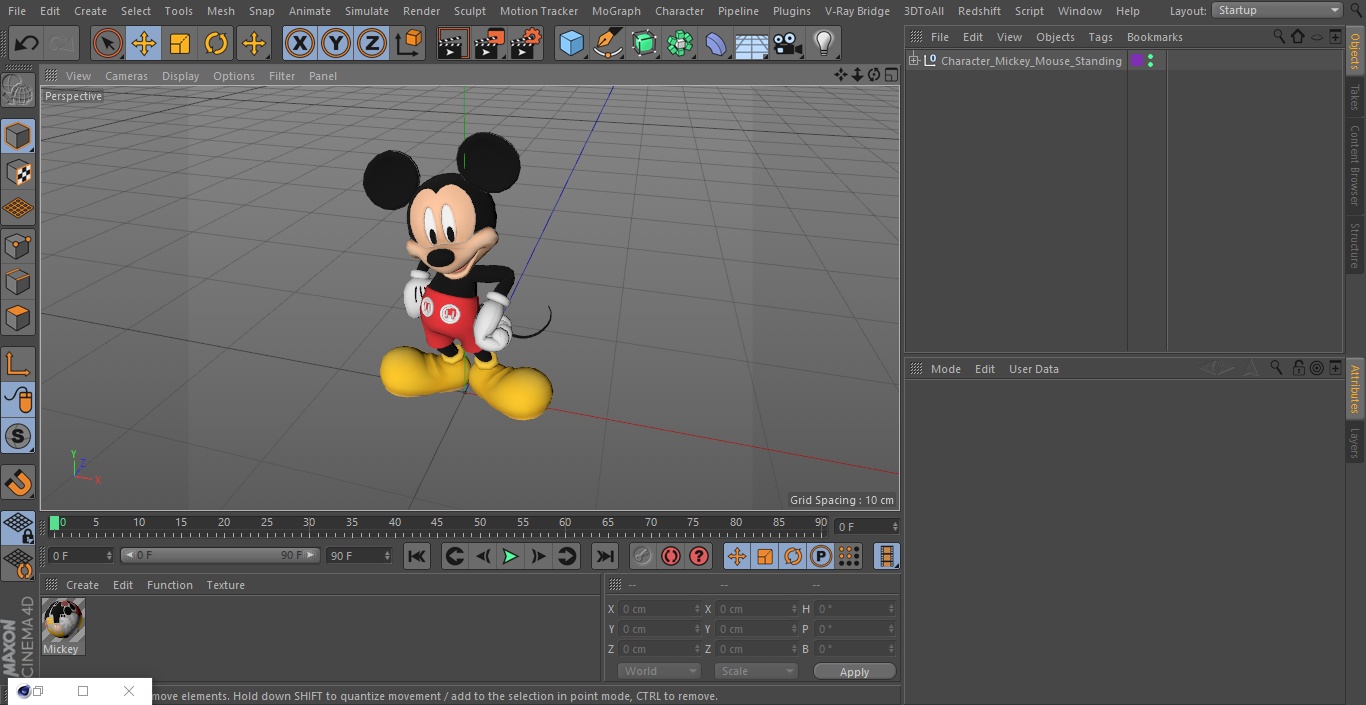Open MoGraph cloner array icon
The image size is (1366, 705).
pyautogui.click(x=680, y=43)
